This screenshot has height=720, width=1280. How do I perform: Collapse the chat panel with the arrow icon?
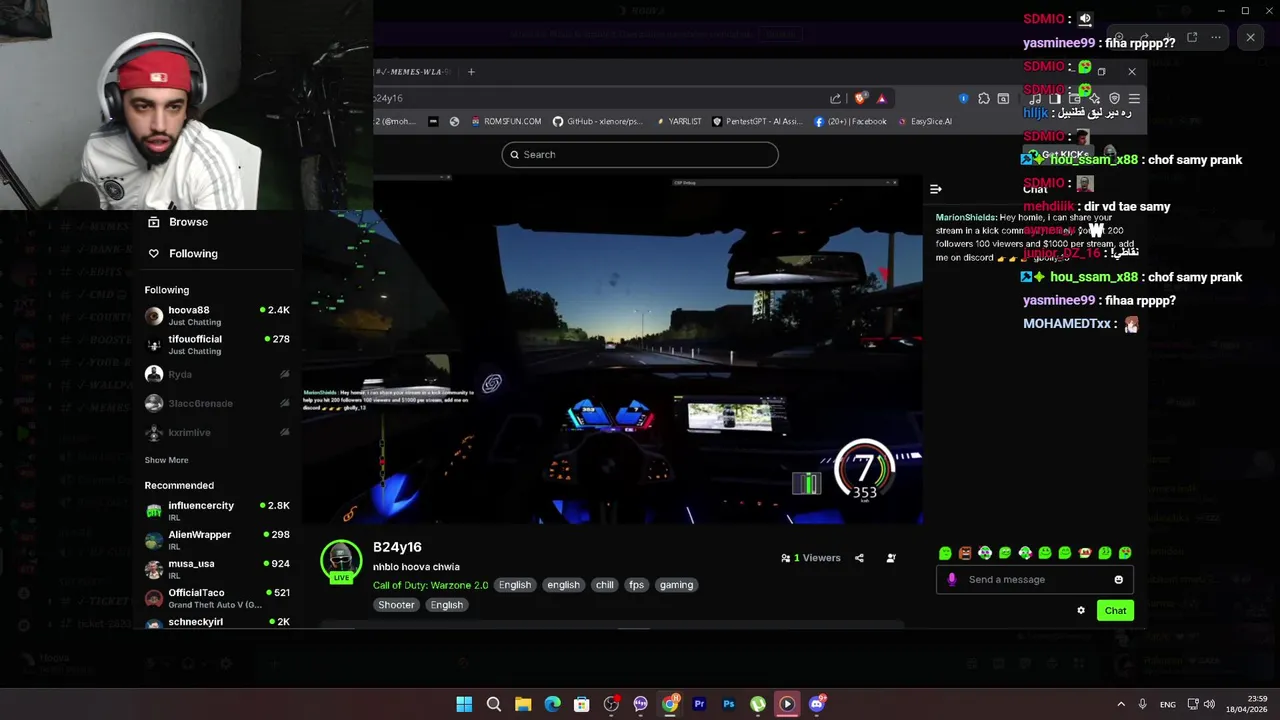[x=936, y=189]
